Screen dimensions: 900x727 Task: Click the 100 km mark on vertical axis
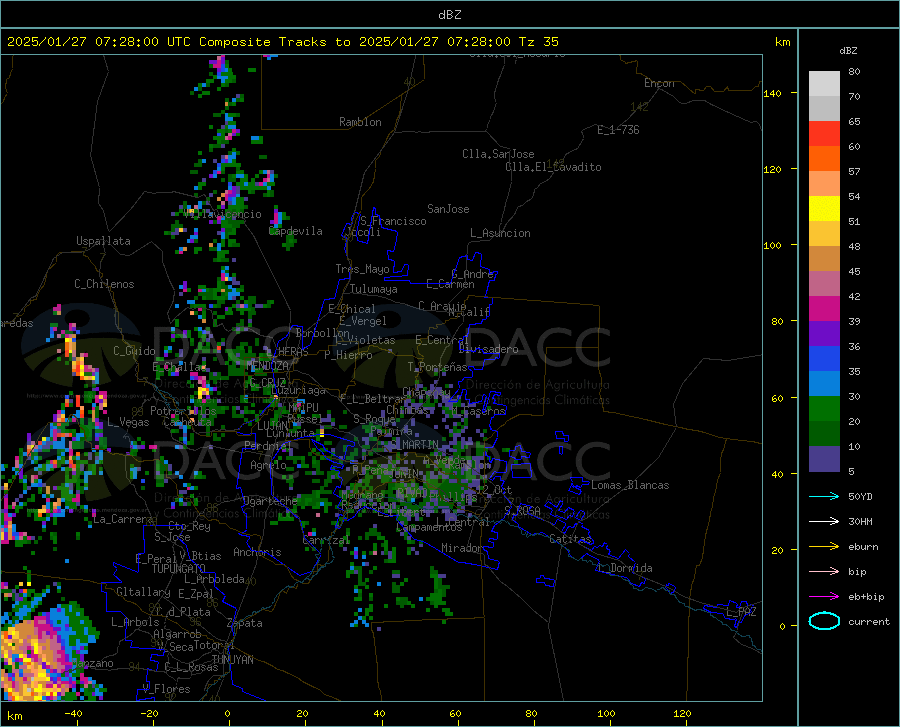tap(772, 246)
